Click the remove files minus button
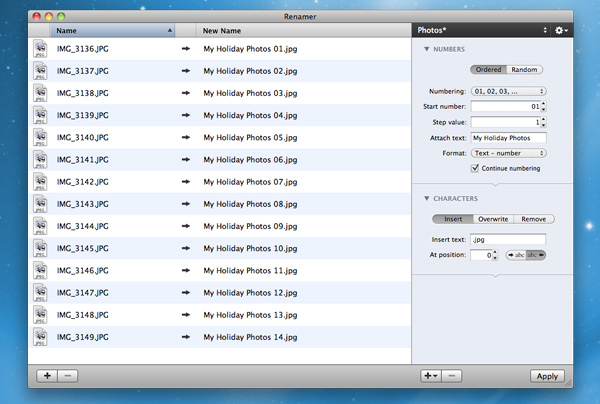 pos(67,376)
